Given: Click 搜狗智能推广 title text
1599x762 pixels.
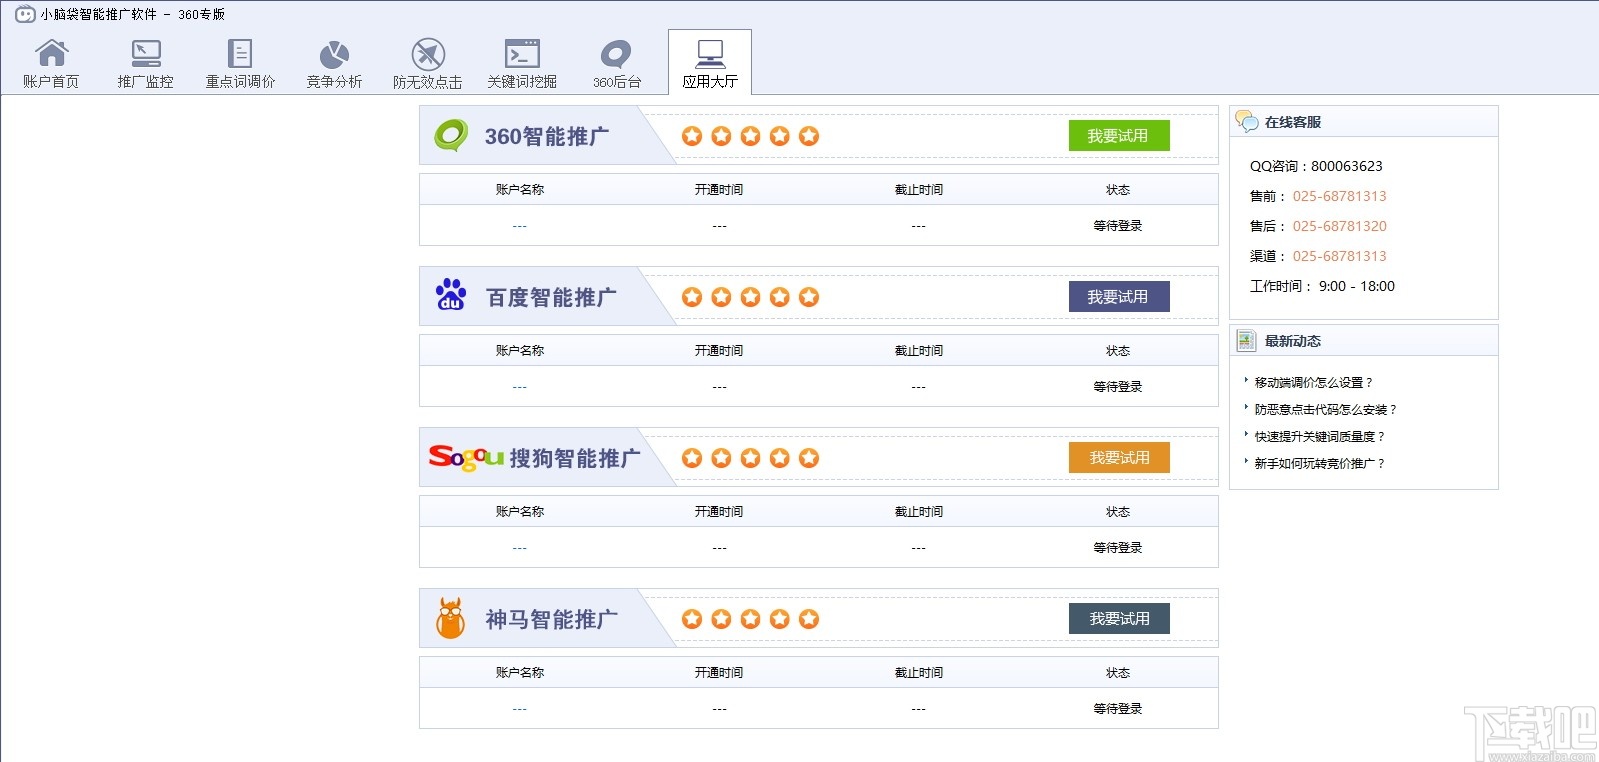Looking at the screenshot, I should pyautogui.click(x=575, y=458).
